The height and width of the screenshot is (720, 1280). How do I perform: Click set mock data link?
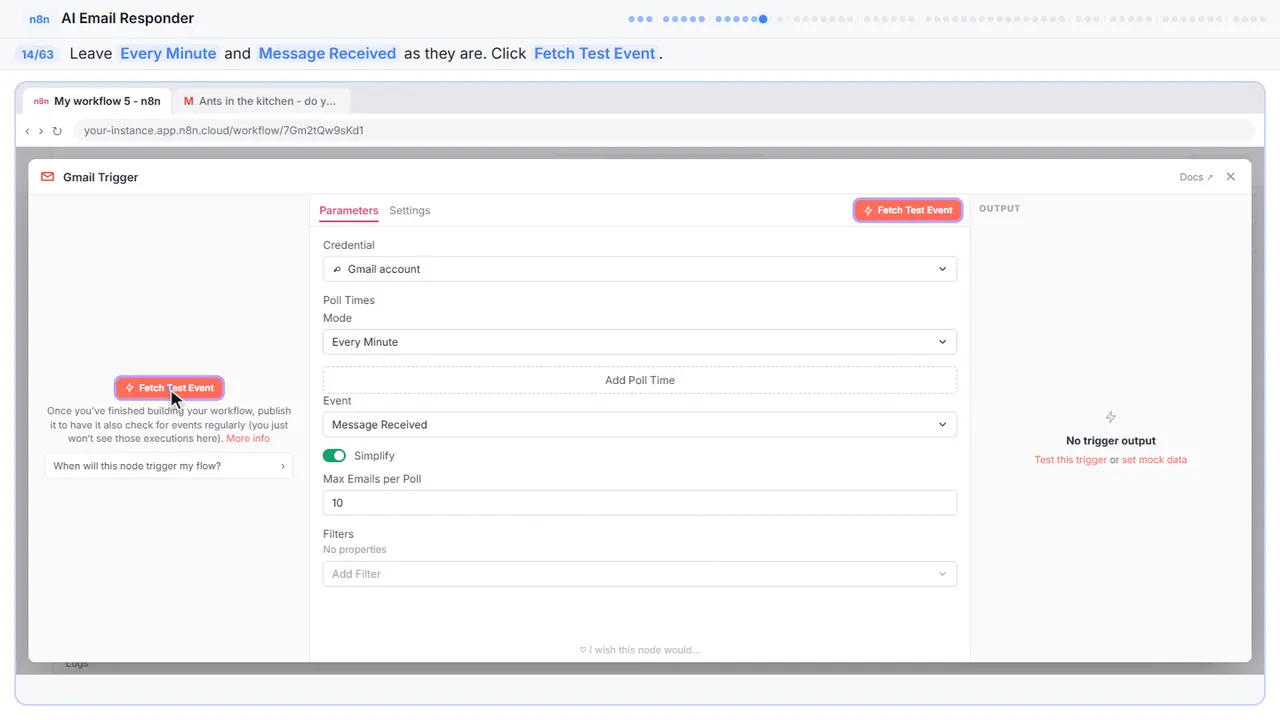(1154, 460)
